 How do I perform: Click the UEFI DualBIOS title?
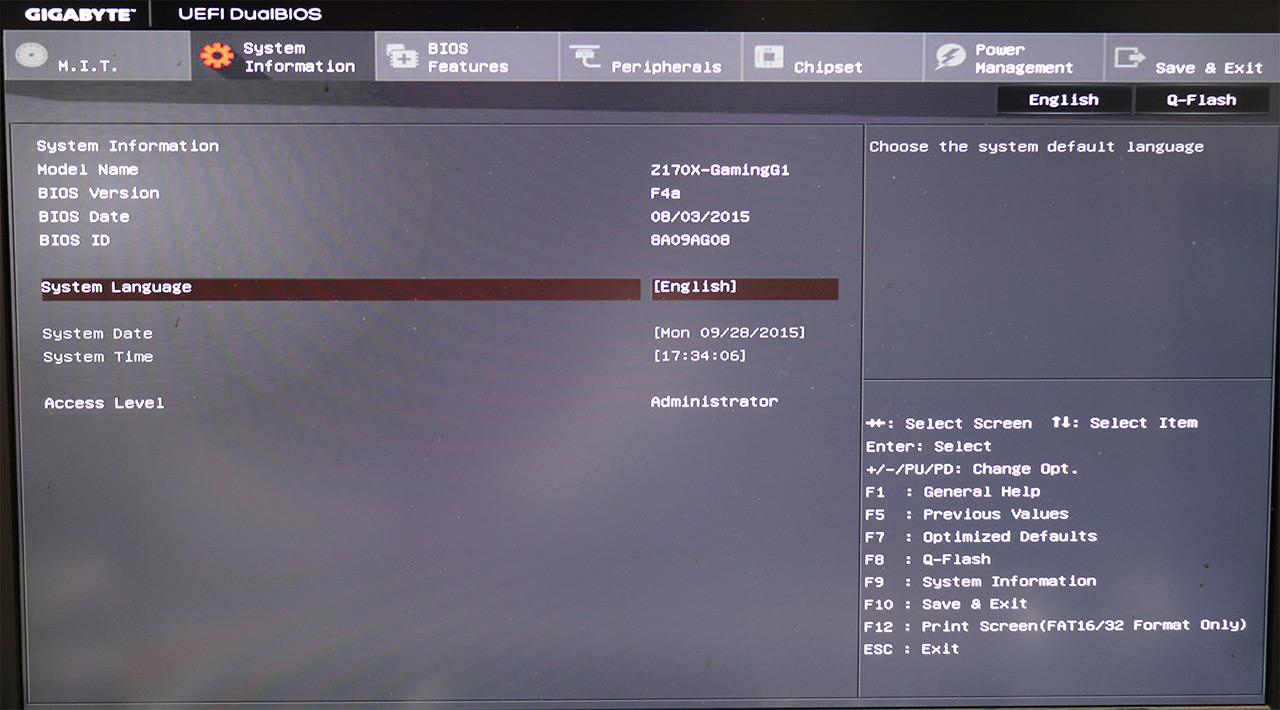coord(250,15)
